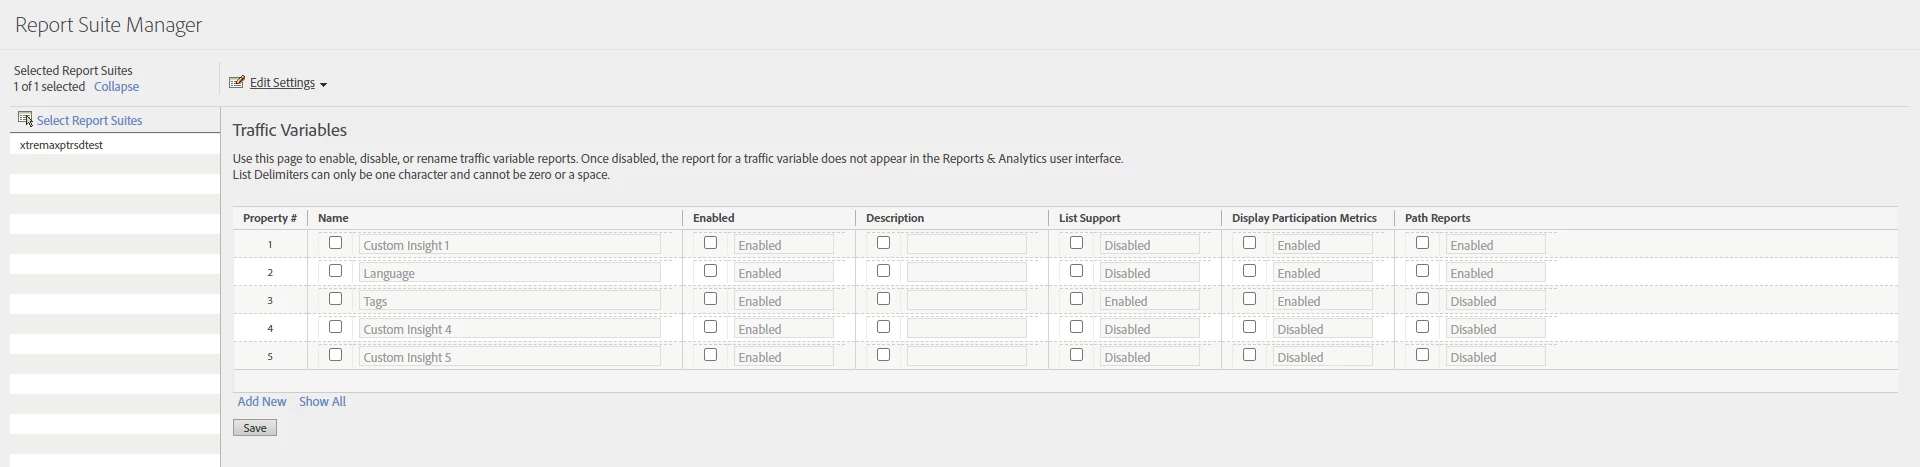1920x467 pixels.
Task: Toggle List Support checkbox for Tags row
Action: (1077, 299)
